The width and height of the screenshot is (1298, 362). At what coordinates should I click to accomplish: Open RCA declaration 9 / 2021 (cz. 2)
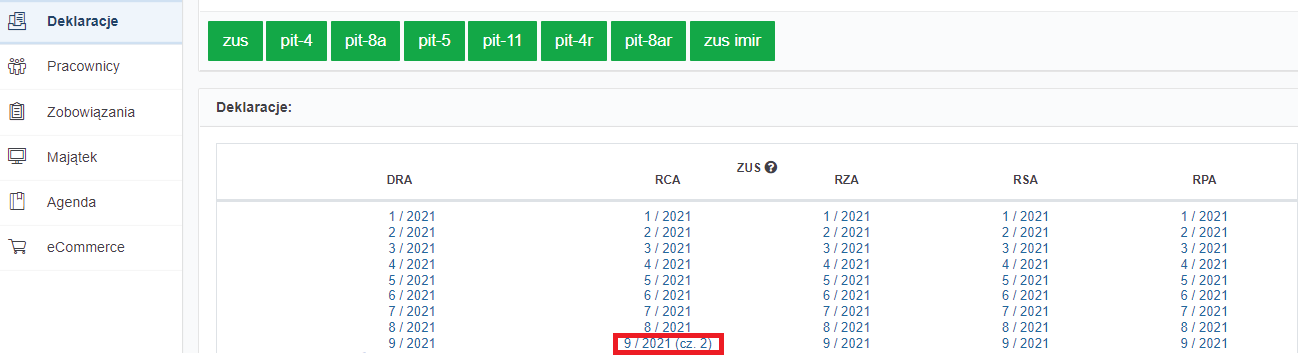pyautogui.click(x=667, y=344)
